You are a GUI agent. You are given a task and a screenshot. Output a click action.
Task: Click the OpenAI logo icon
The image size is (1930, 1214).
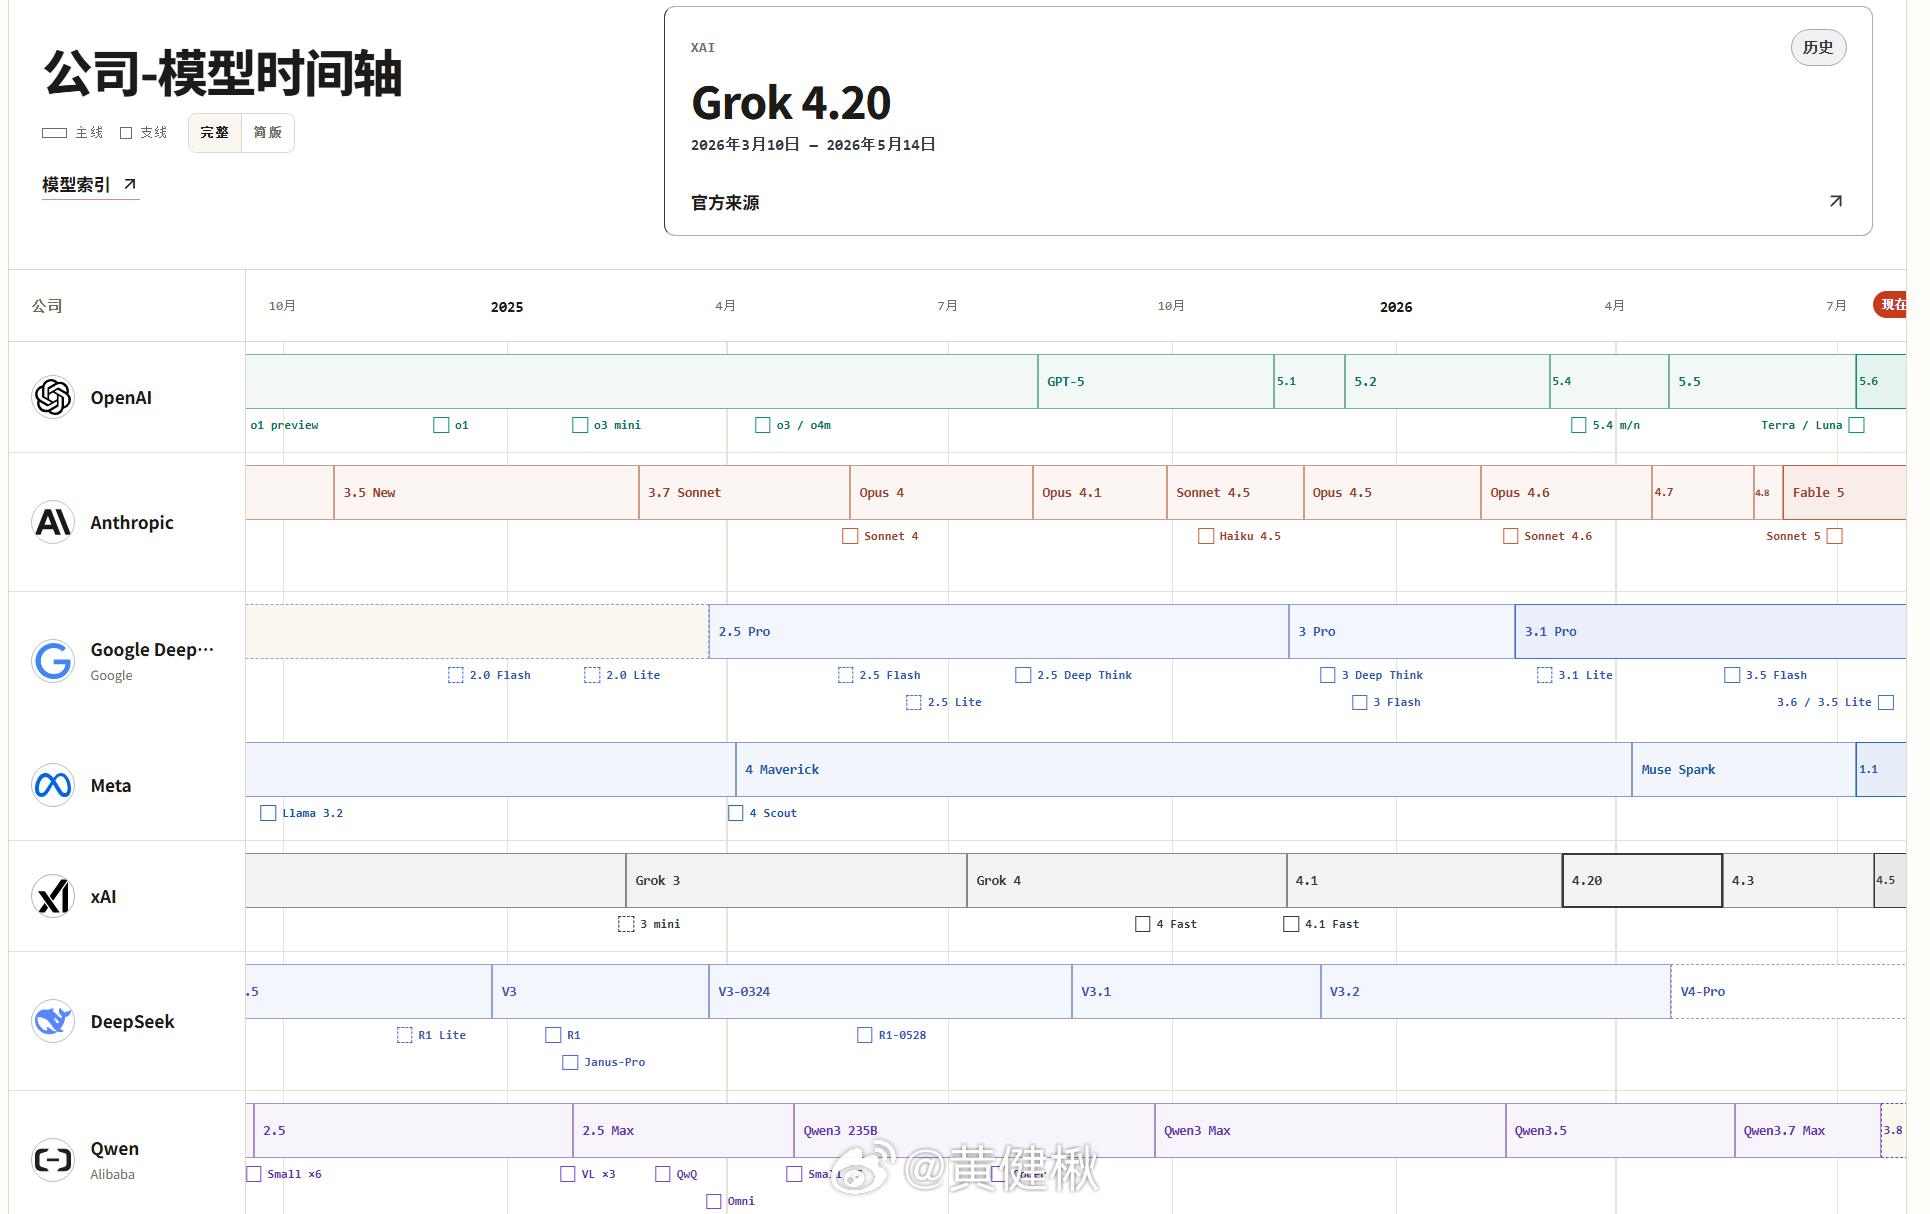[x=53, y=397]
